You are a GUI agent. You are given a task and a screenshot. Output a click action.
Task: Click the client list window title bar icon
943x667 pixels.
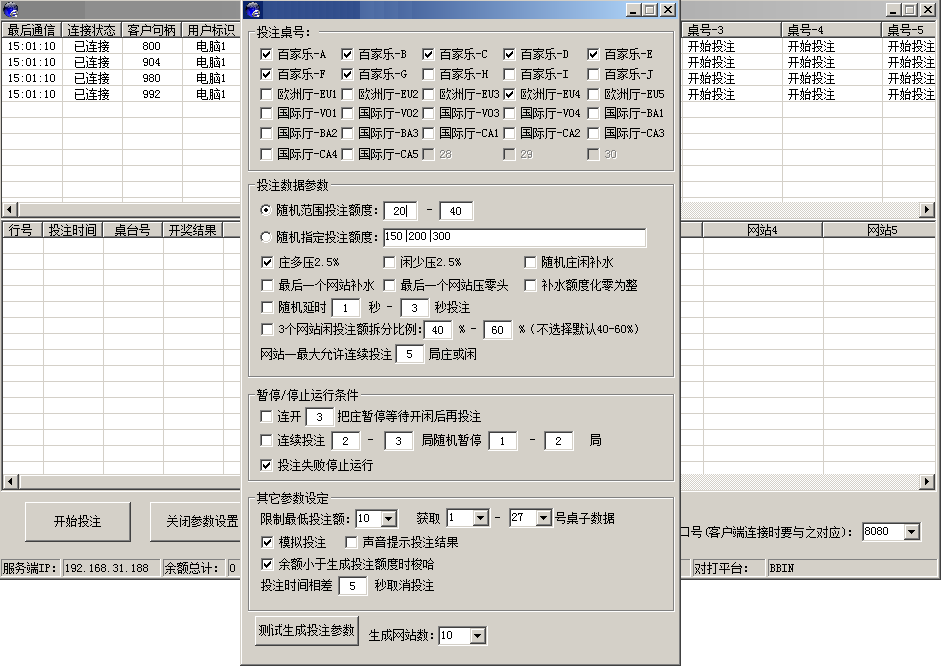(x=10, y=10)
